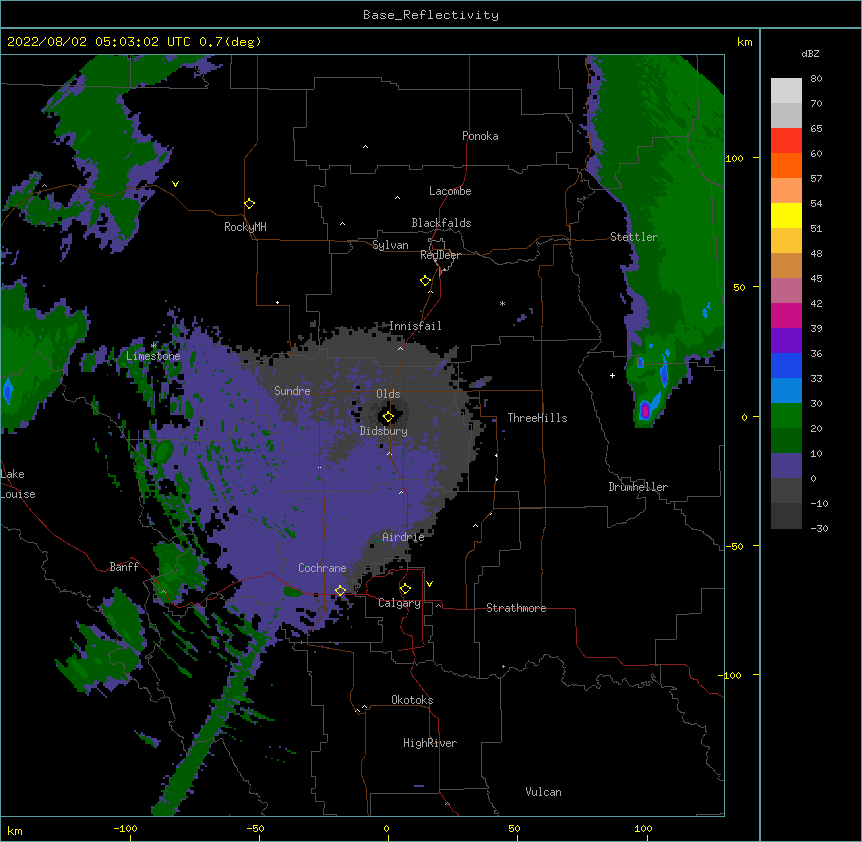Click the ThreeHills label
This screenshot has width=862, height=842.
(537, 418)
